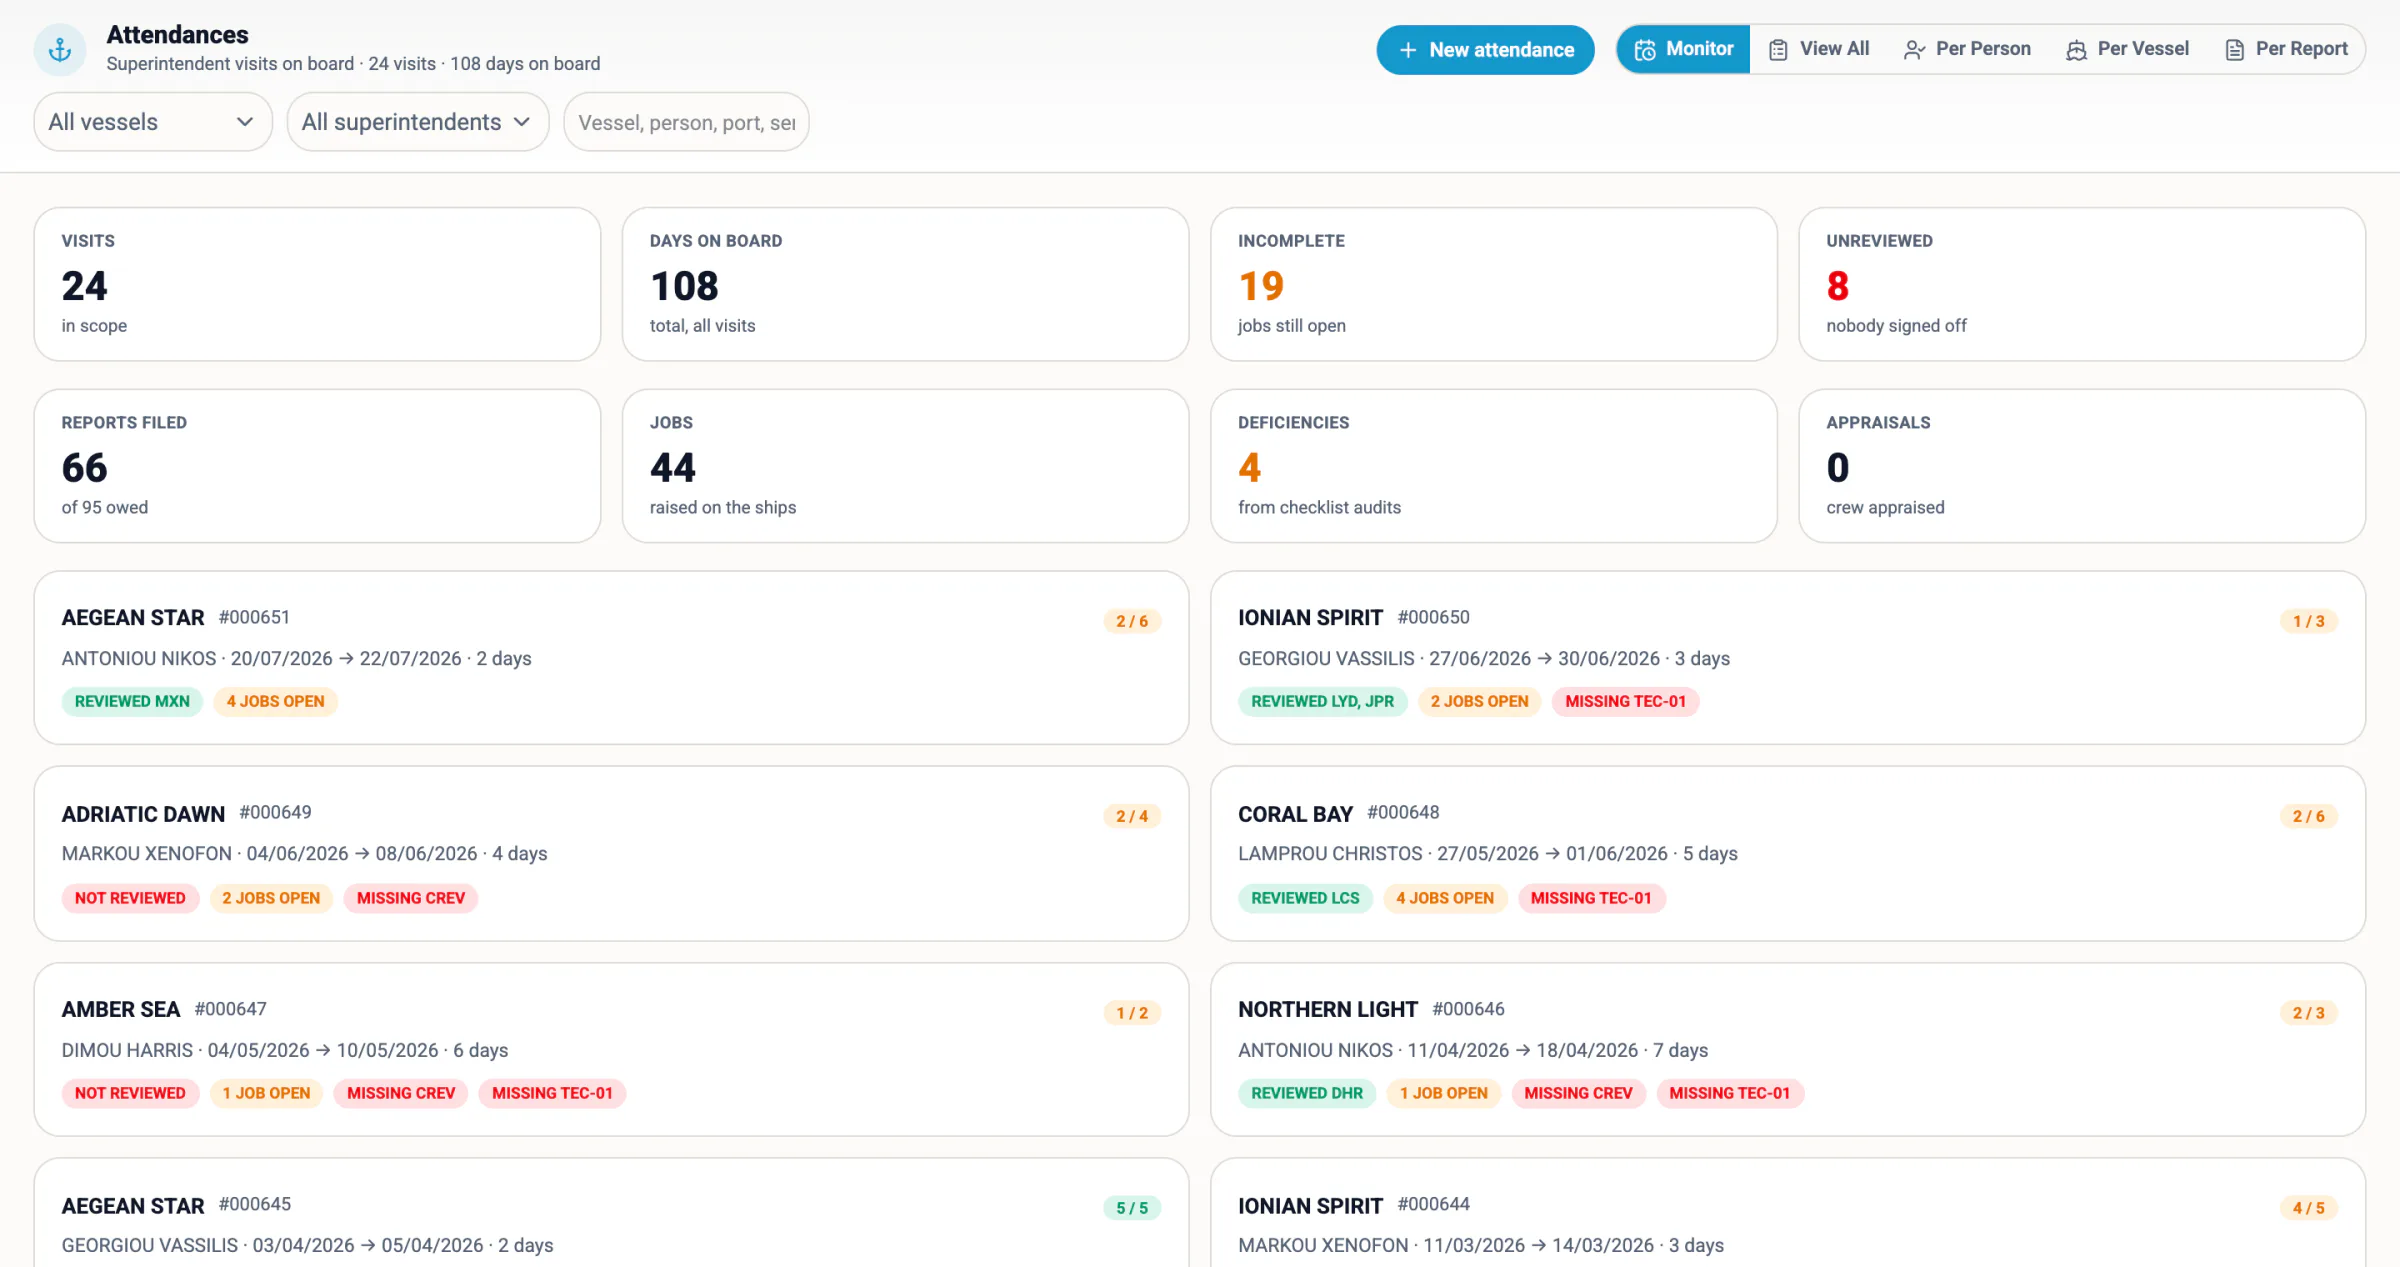This screenshot has height=1267, width=2400.
Task: Expand the All superintendents filter
Action: point(418,122)
